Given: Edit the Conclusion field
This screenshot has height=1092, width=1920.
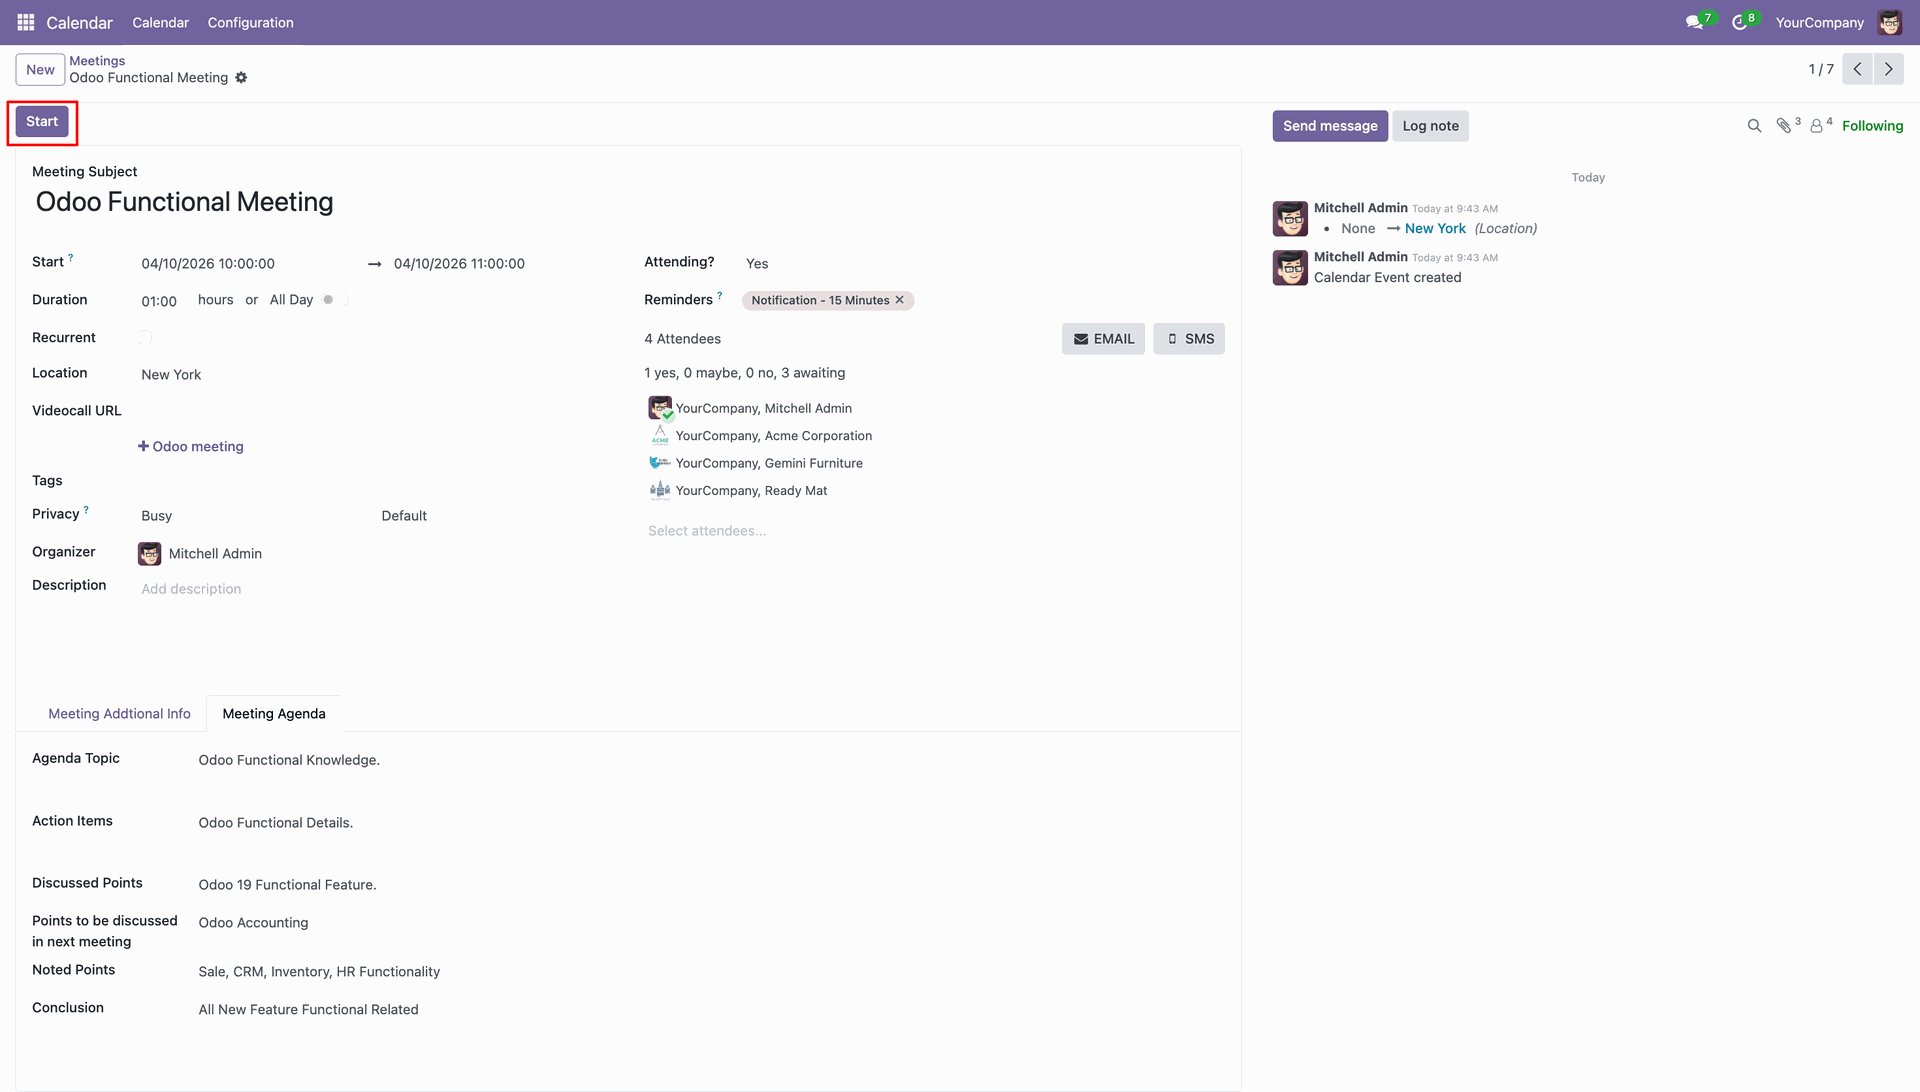Looking at the screenshot, I should 710,1010.
